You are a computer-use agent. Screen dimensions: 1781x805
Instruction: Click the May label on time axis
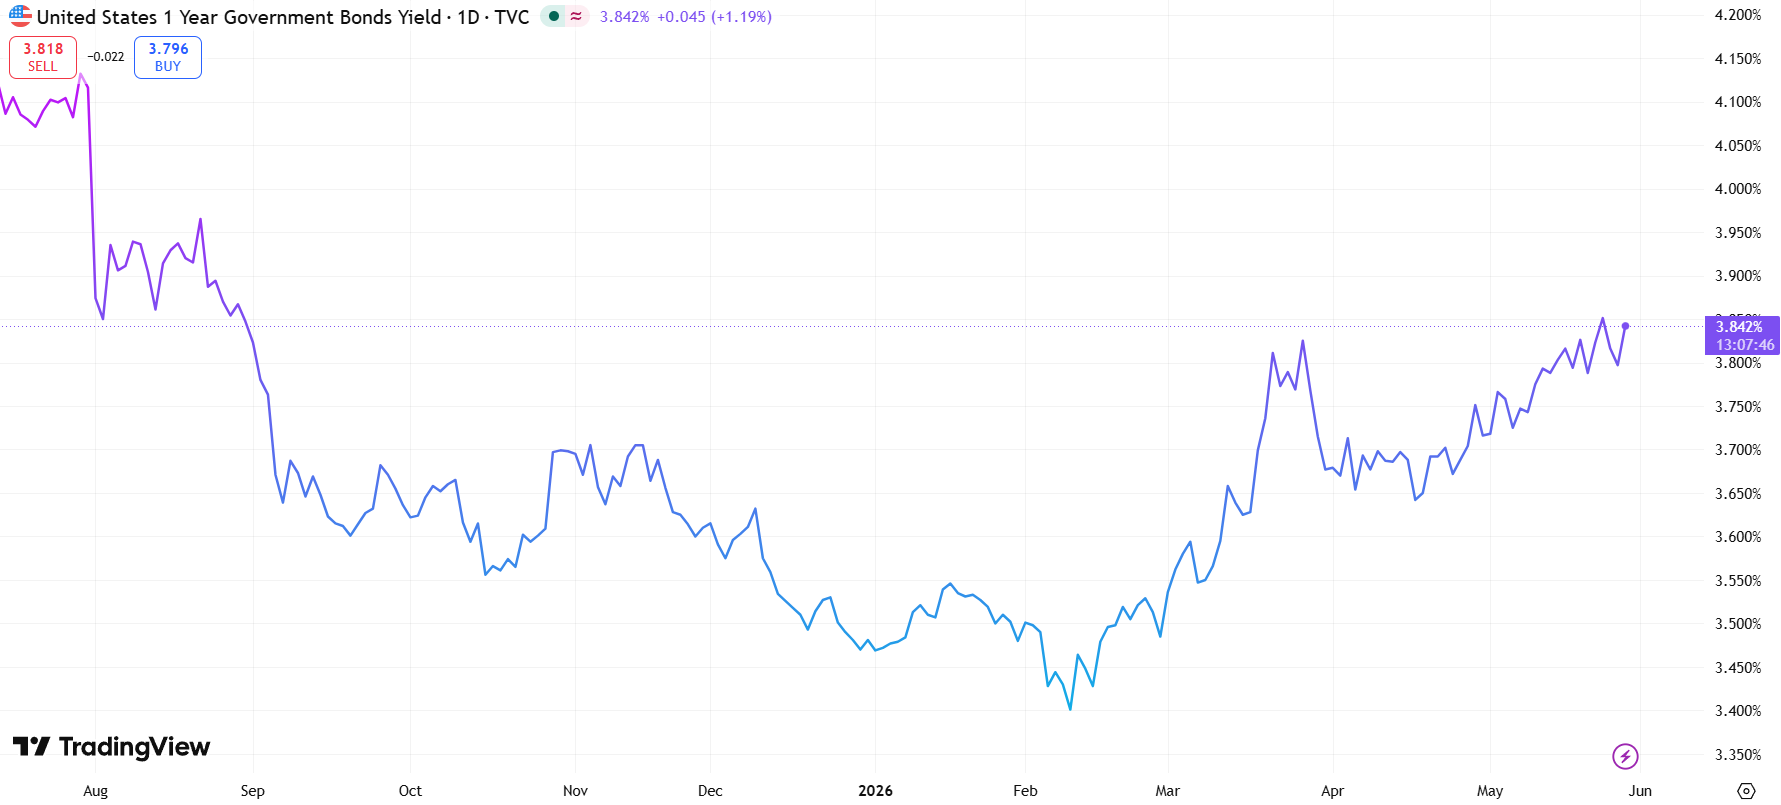1490,791
